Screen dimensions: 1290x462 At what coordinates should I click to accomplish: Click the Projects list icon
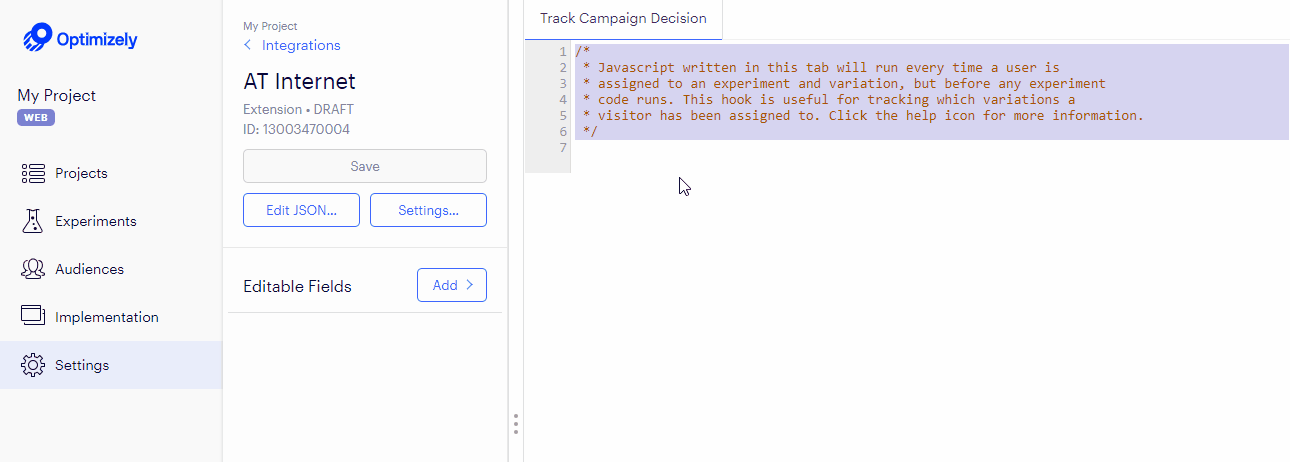tap(33, 173)
